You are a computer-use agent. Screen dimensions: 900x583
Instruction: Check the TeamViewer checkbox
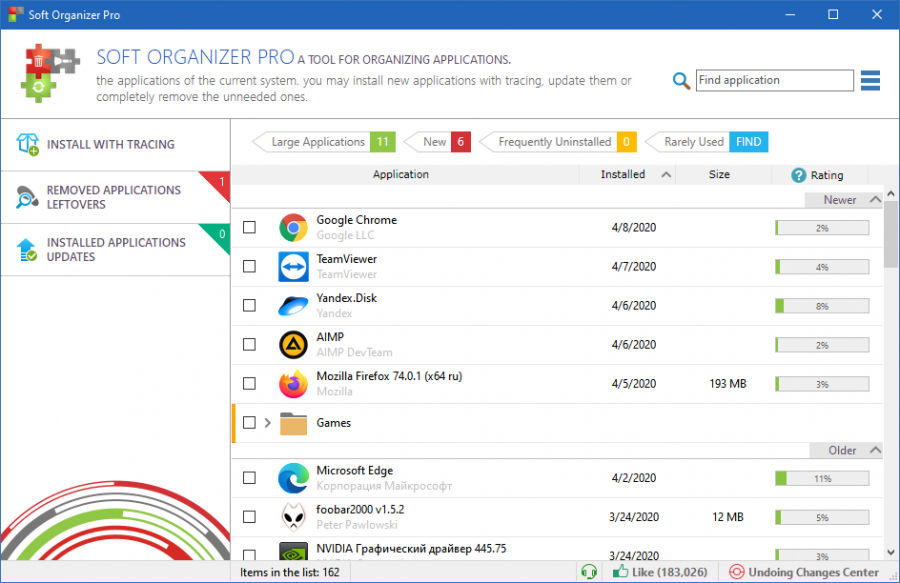(x=249, y=266)
